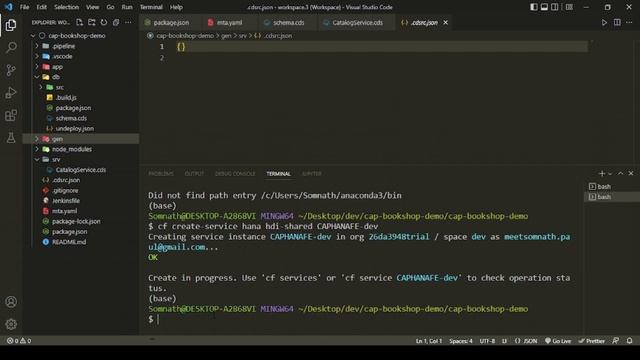640x360 pixels.
Task: Switch to the package.json editor tab
Action: 171,22
